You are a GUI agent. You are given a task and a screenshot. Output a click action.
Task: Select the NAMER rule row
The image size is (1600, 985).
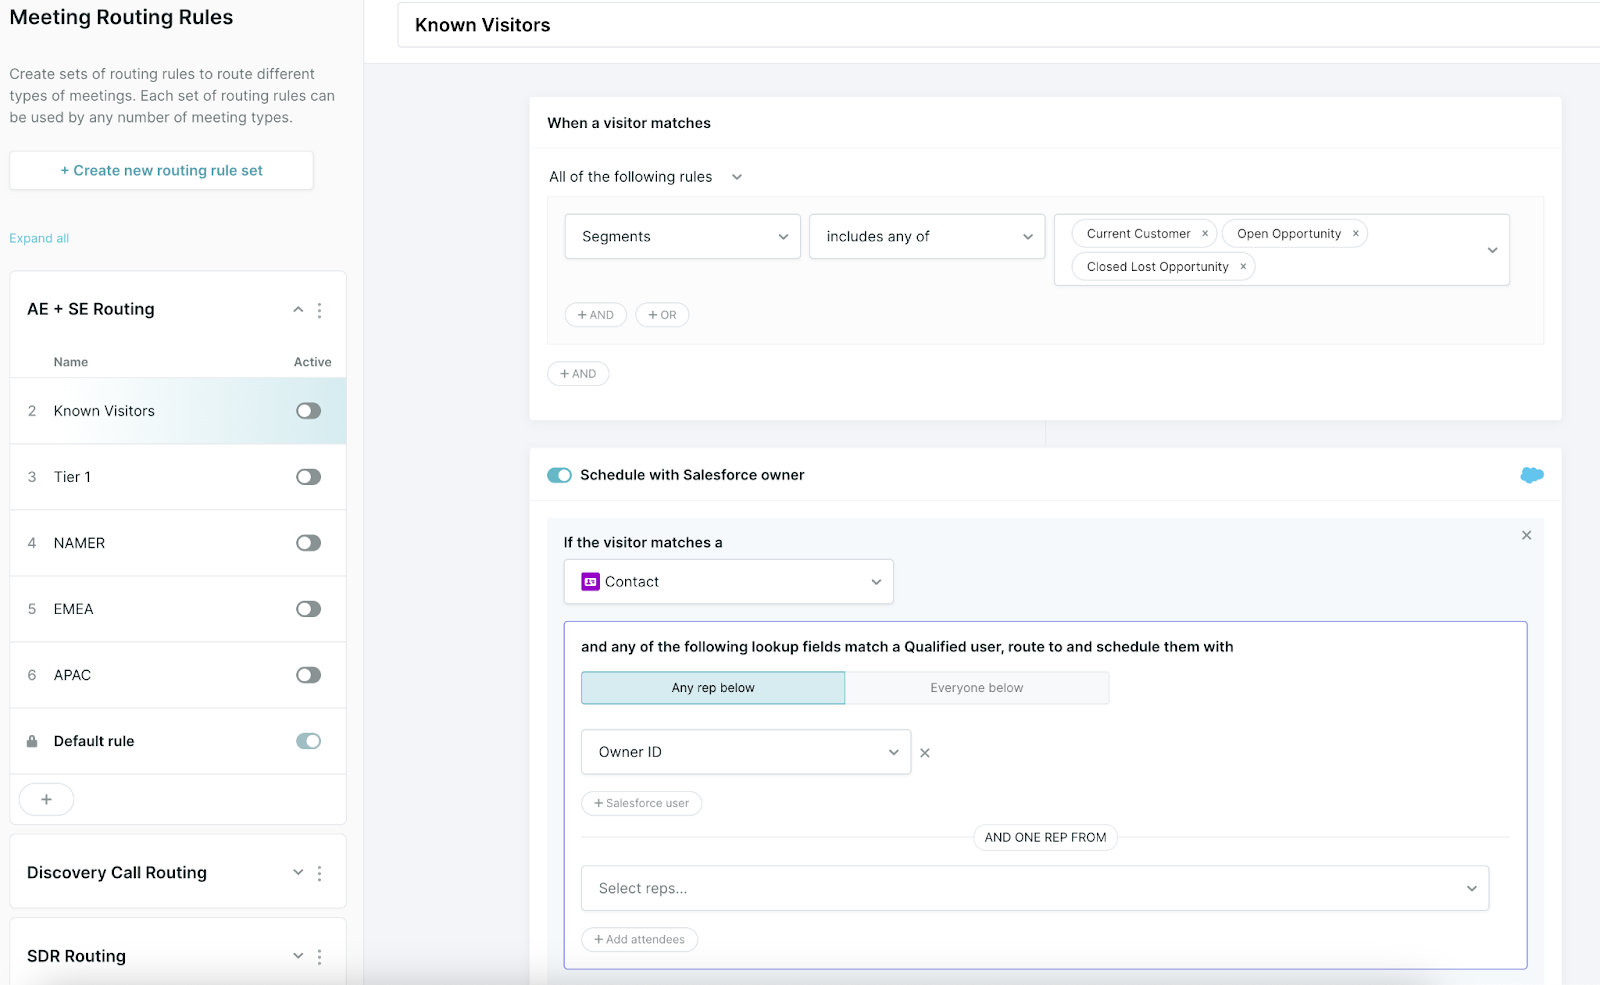coord(178,543)
